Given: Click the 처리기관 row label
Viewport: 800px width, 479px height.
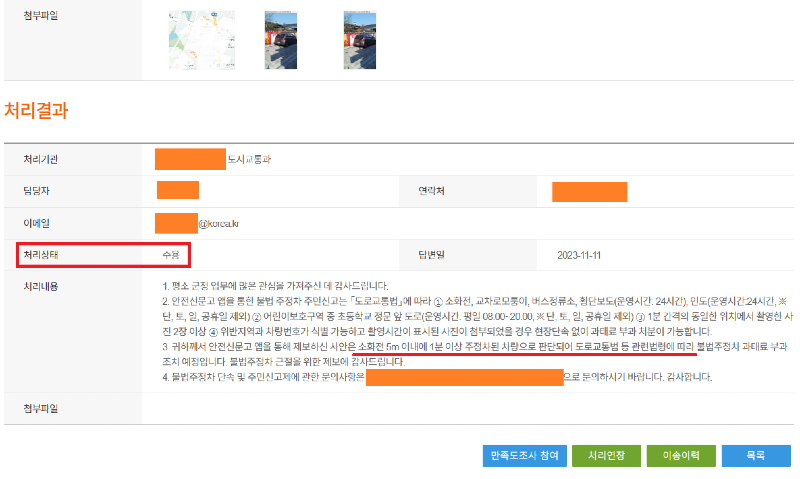Looking at the screenshot, I should [x=41, y=160].
